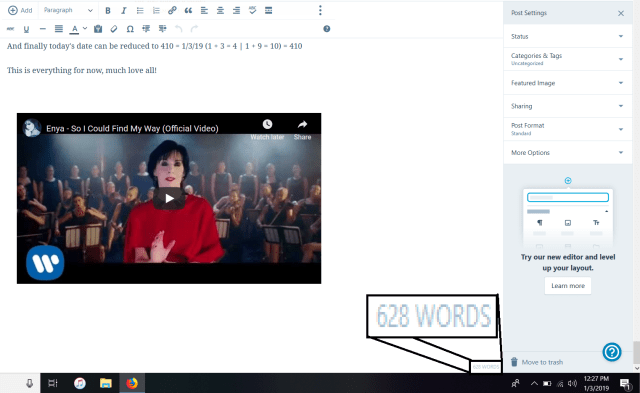Open Task View from taskbar
This screenshot has height=393, width=640.
click(53, 383)
